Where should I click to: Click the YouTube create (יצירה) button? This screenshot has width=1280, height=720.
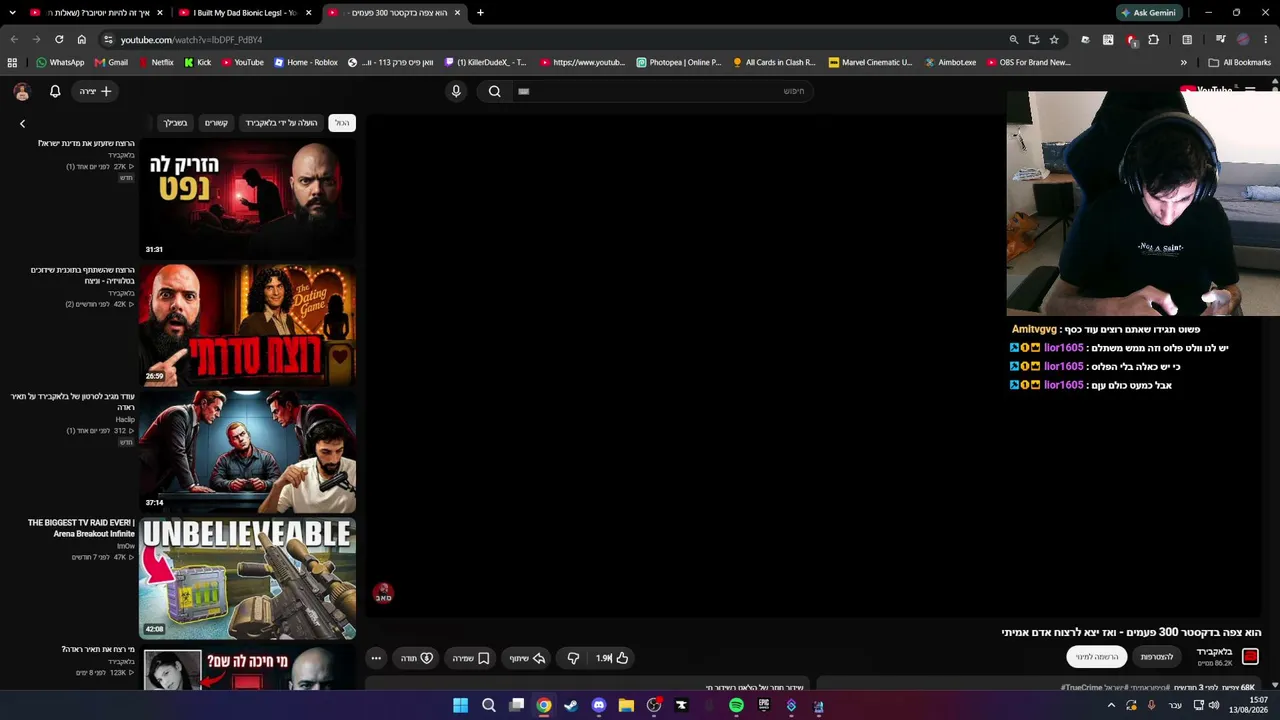click(96, 91)
